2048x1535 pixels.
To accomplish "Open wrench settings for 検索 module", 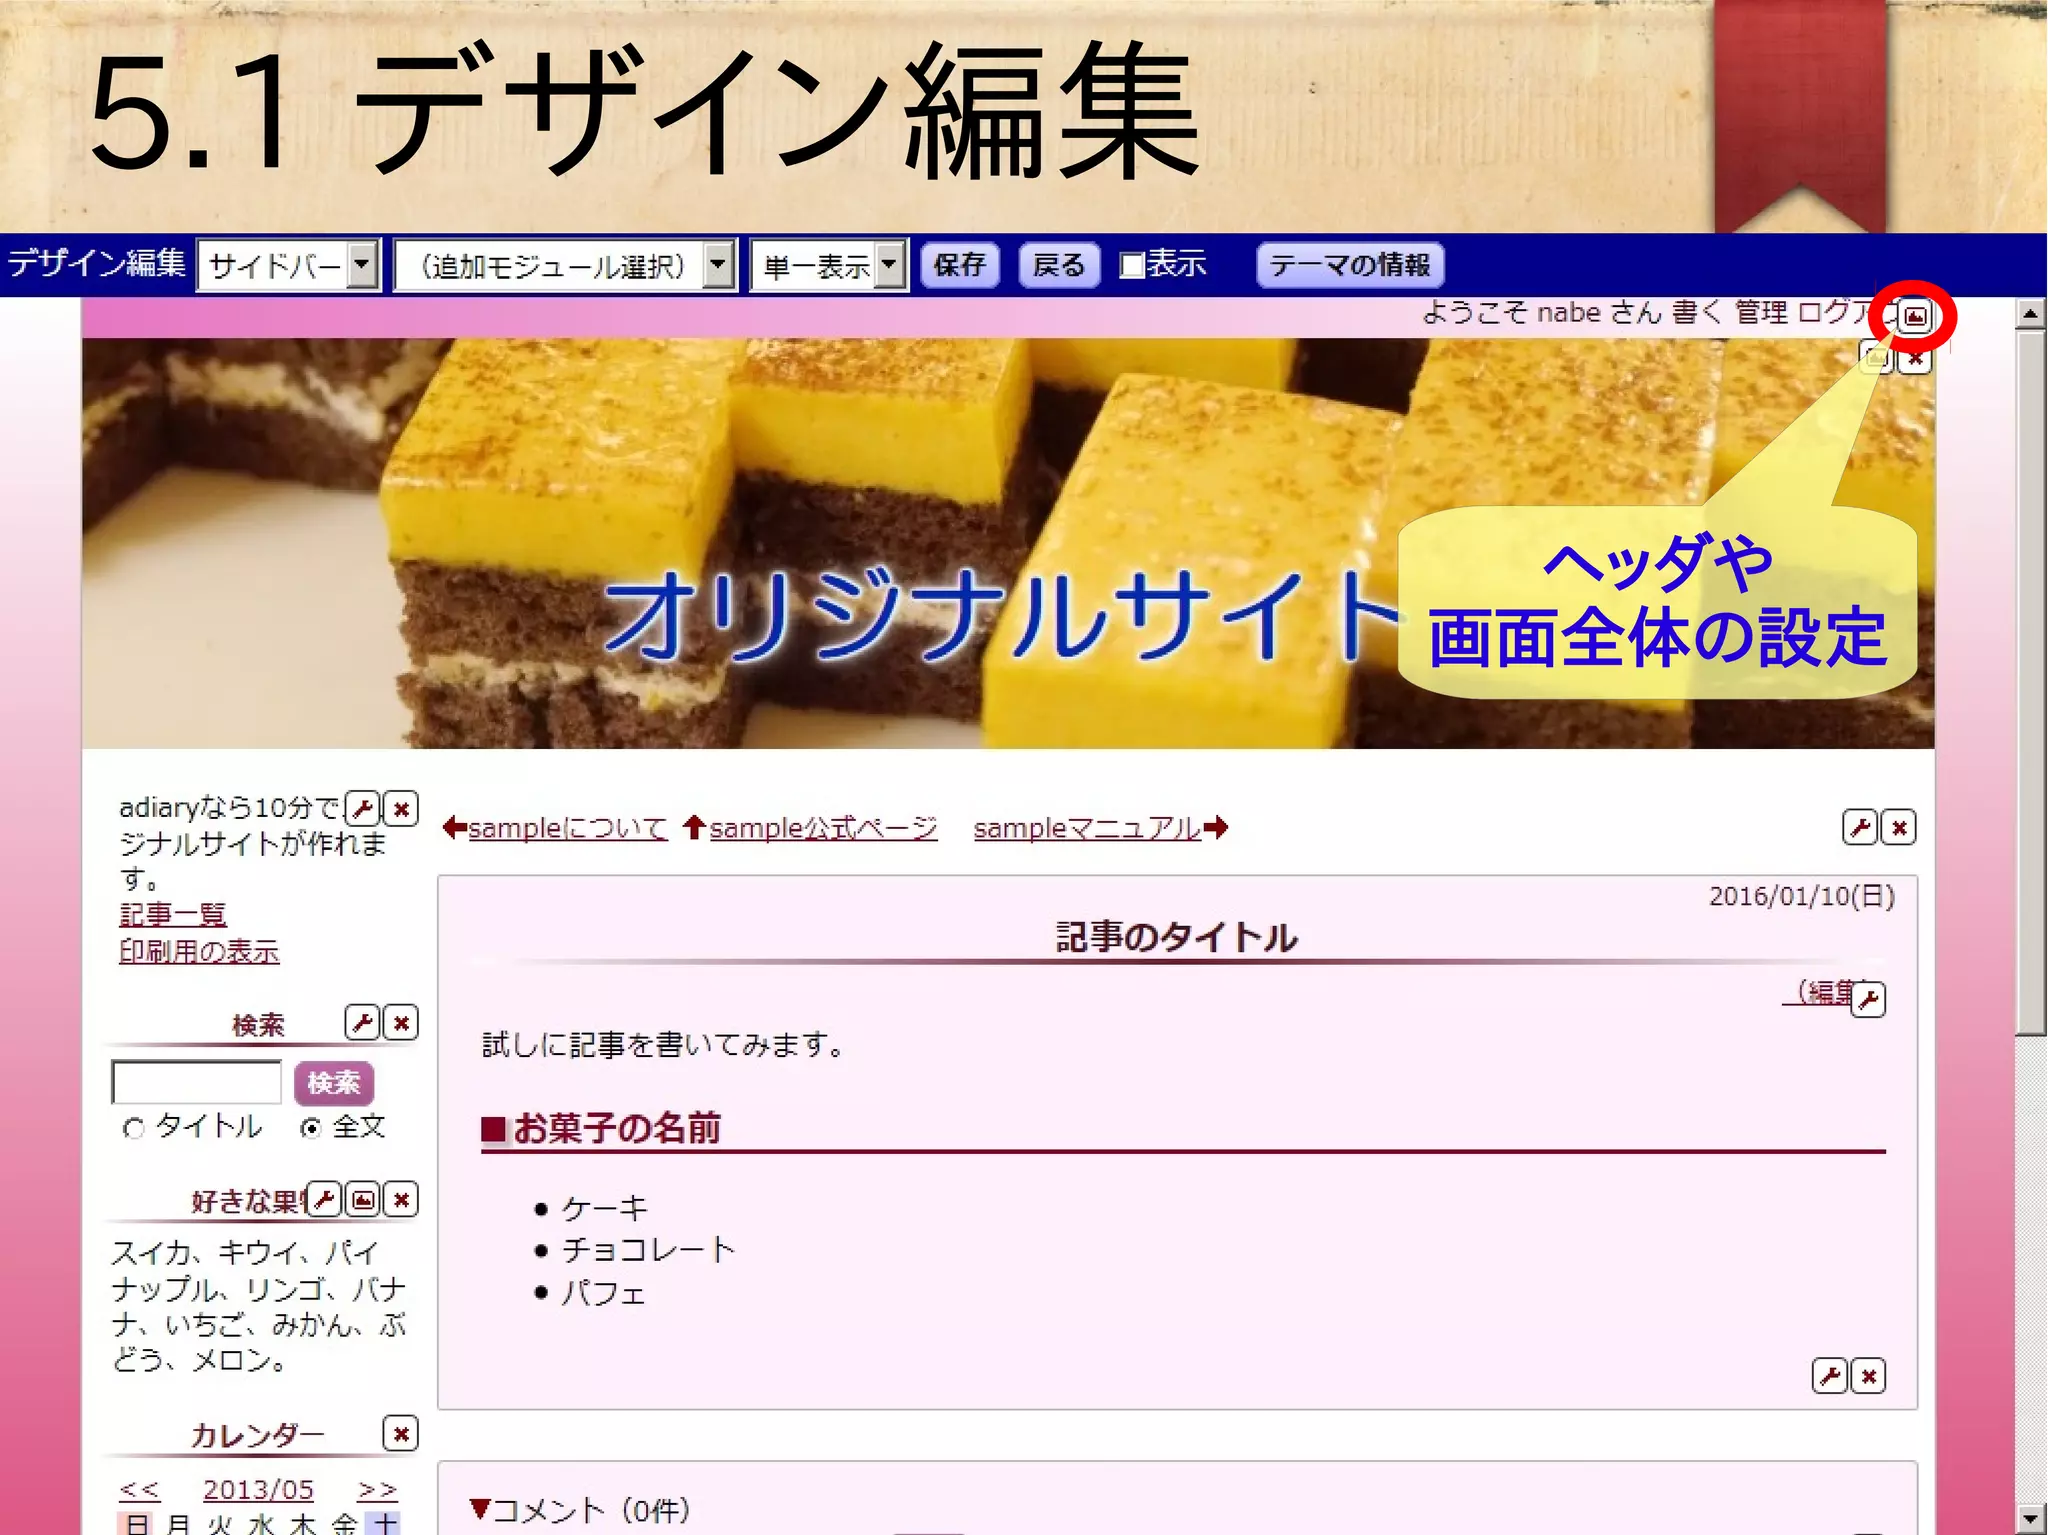I will (x=362, y=1022).
